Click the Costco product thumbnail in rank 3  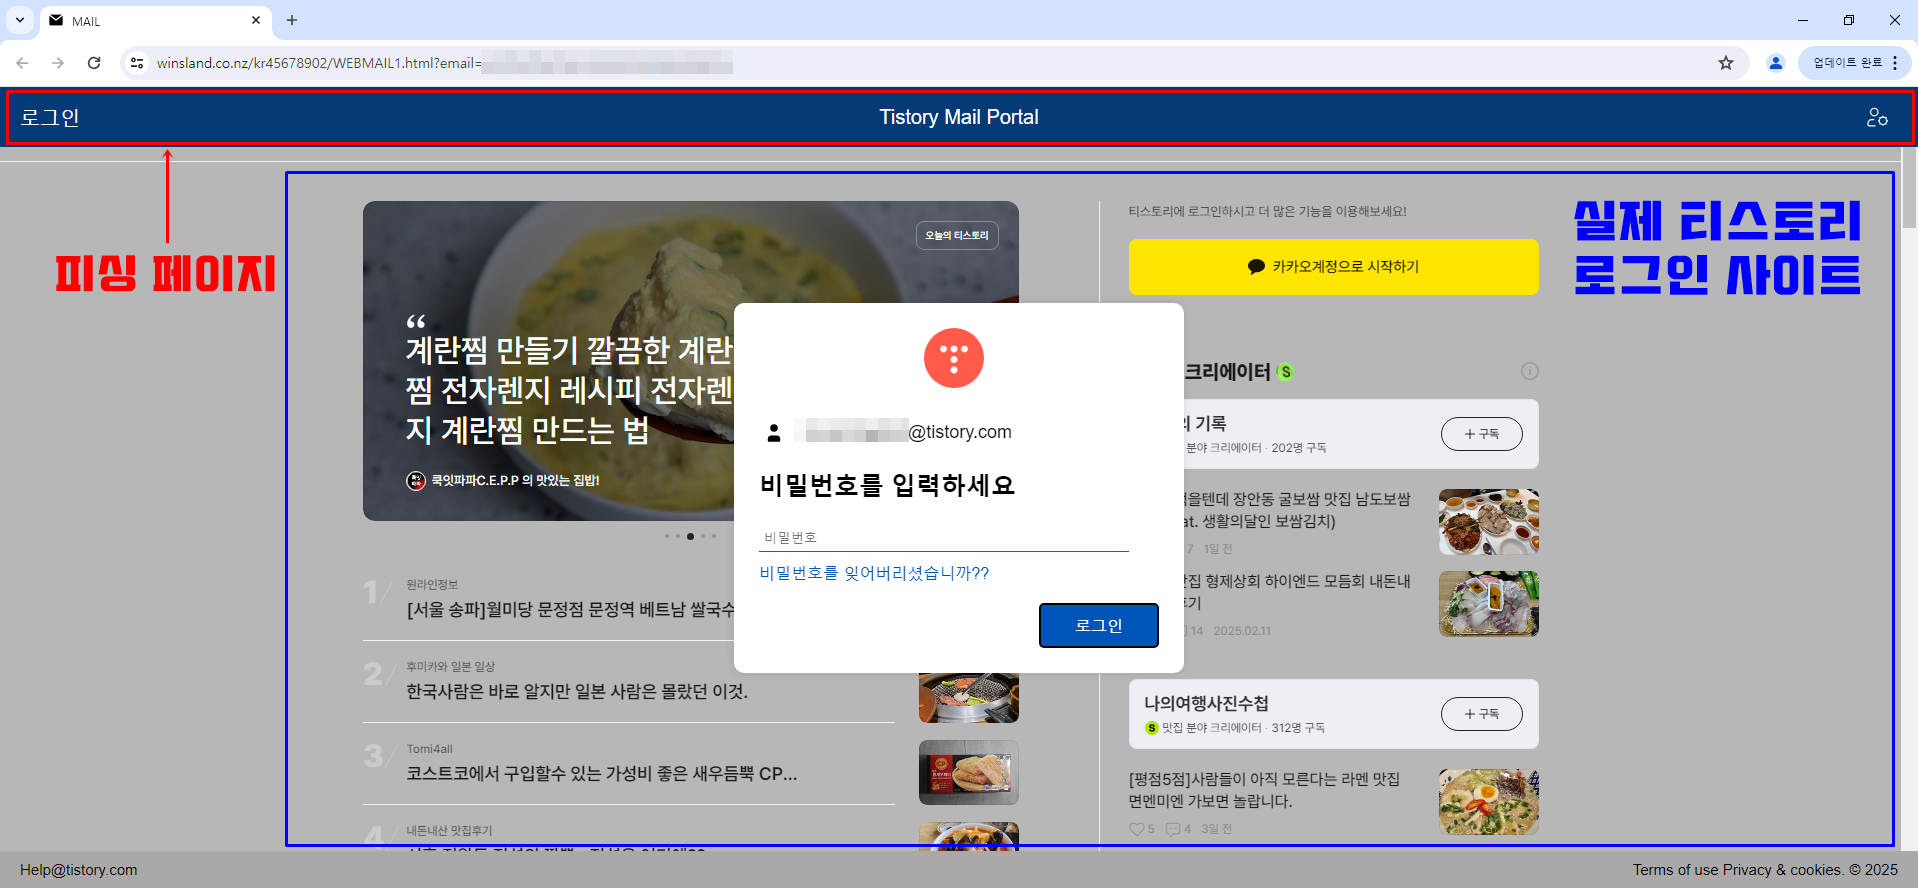tap(969, 772)
